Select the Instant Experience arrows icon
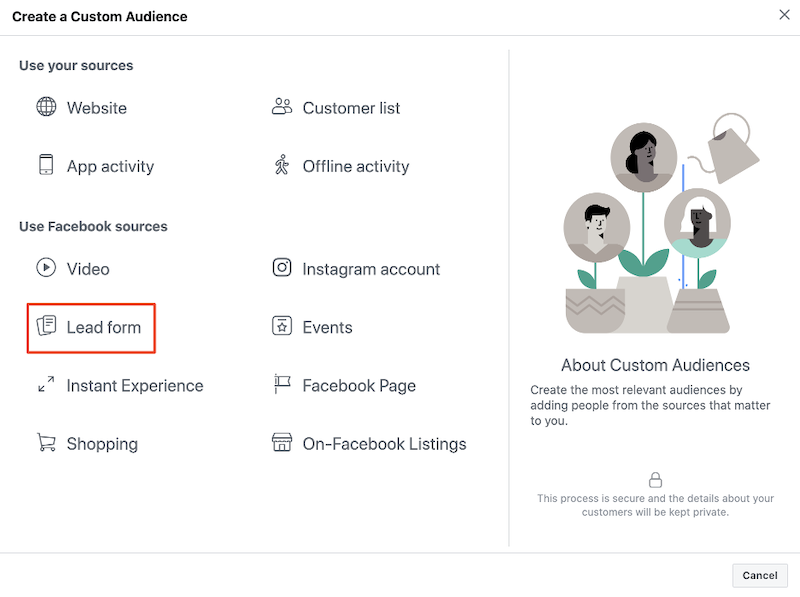This screenshot has height=597, width=800. (46, 385)
